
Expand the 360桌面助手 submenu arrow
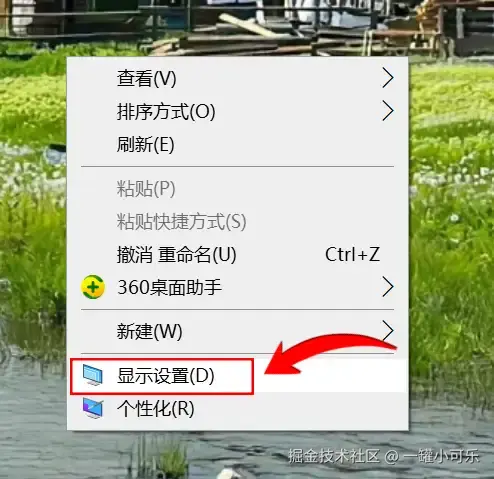[x=388, y=287]
